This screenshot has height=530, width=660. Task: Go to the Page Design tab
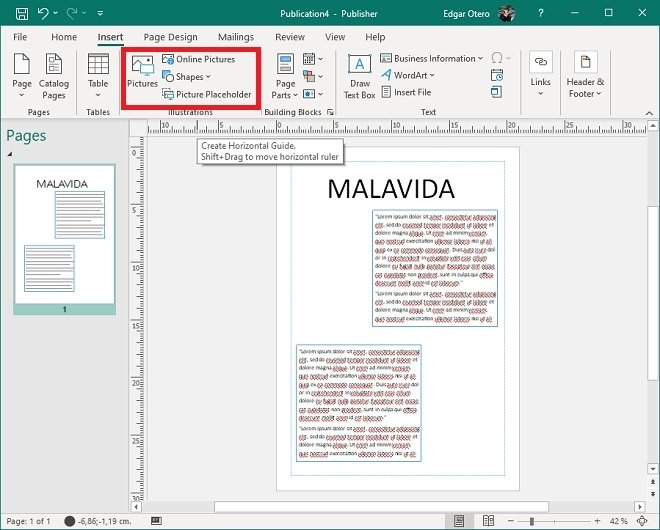[170, 37]
